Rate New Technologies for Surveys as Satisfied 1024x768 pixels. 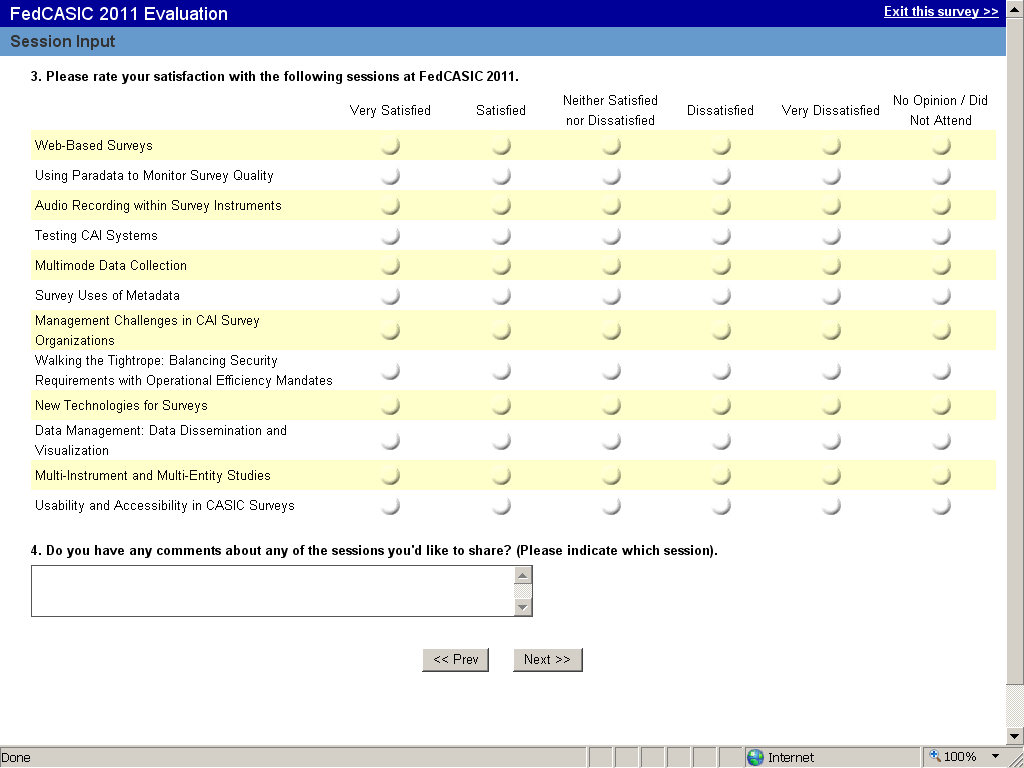point(500,406)
